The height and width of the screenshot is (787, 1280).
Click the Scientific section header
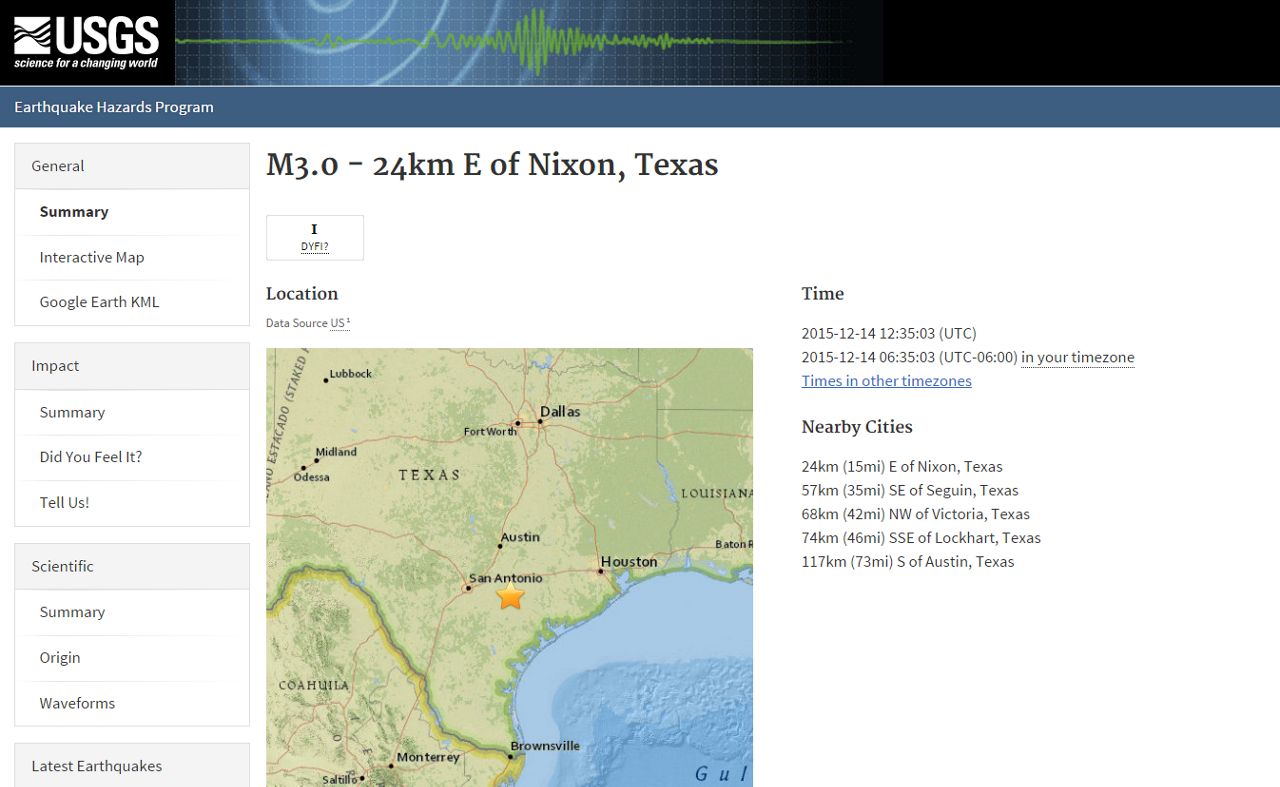tap(62, 566)
